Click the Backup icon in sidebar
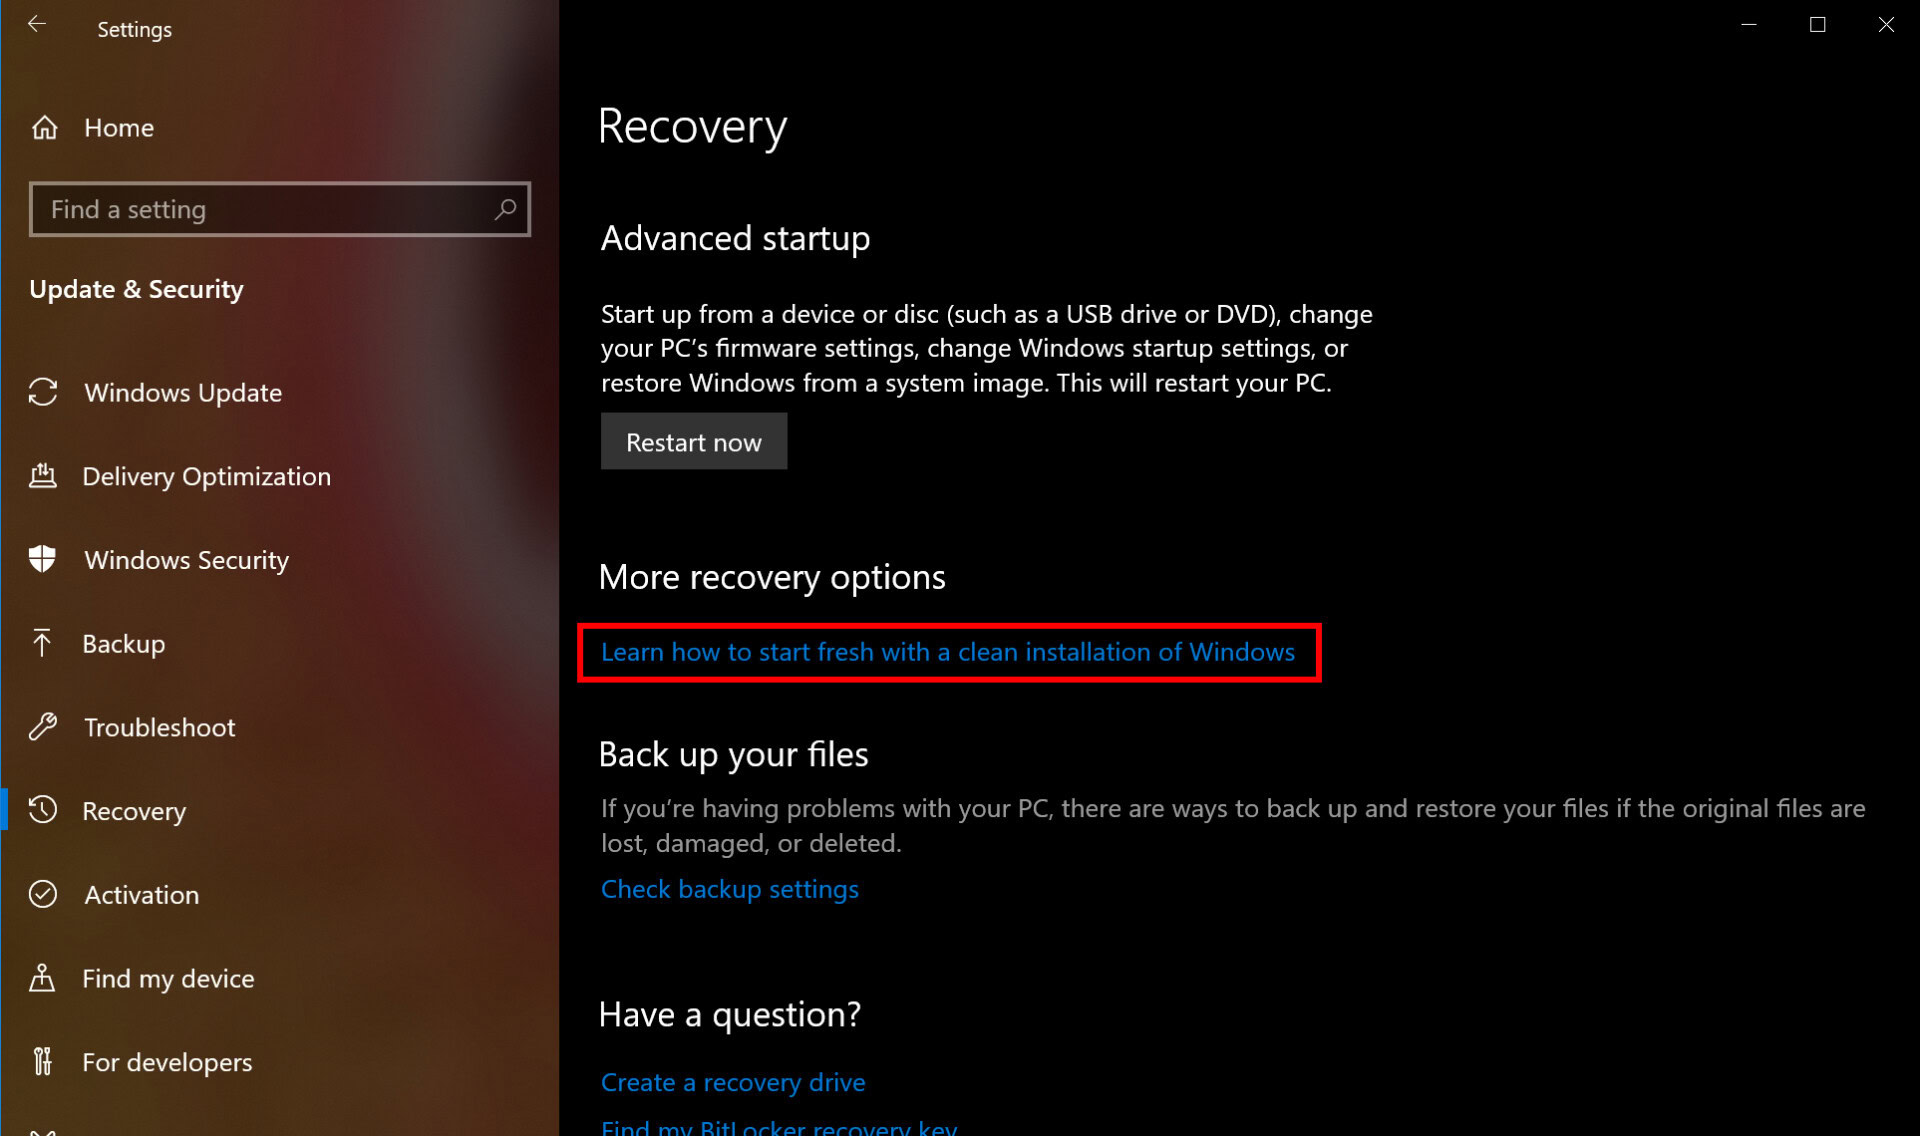 (x=45, y=642)
